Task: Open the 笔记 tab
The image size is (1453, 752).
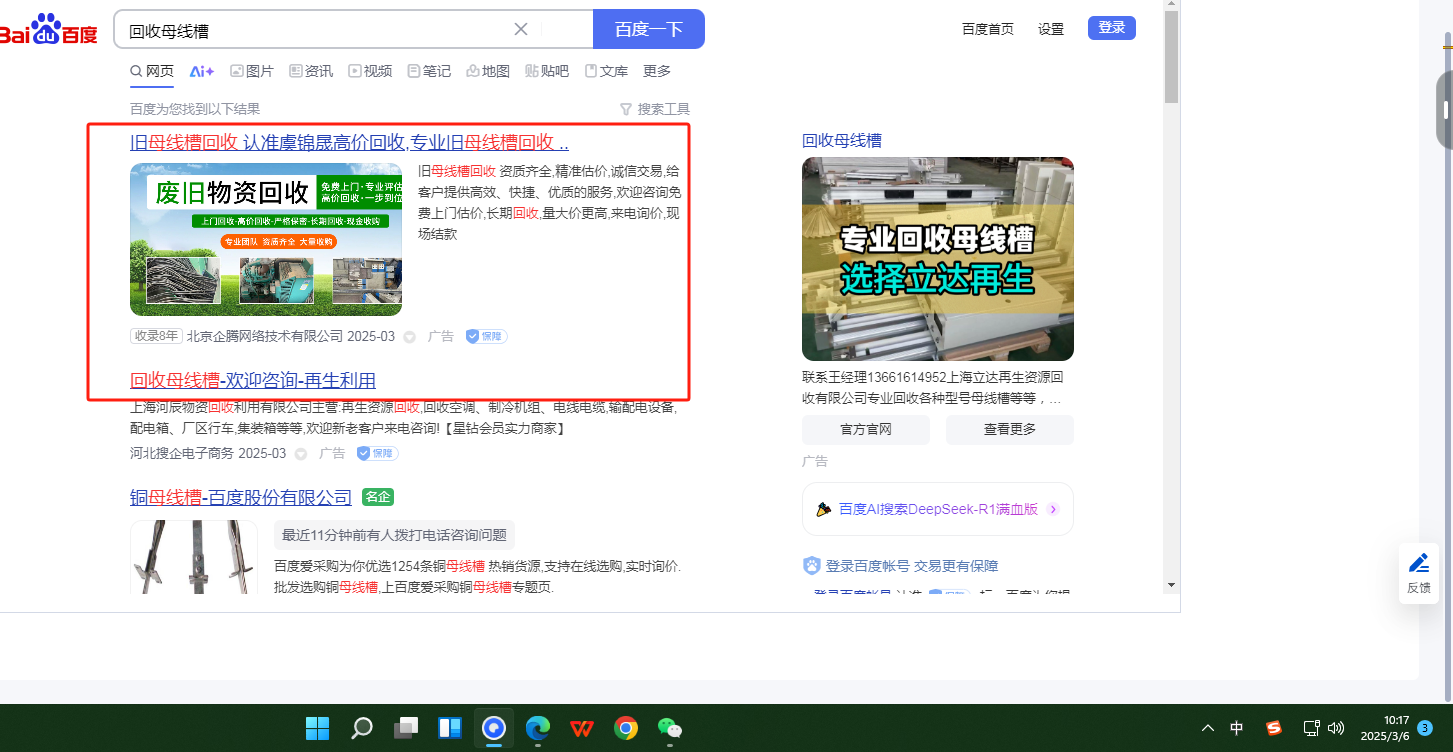Action: 429,71
